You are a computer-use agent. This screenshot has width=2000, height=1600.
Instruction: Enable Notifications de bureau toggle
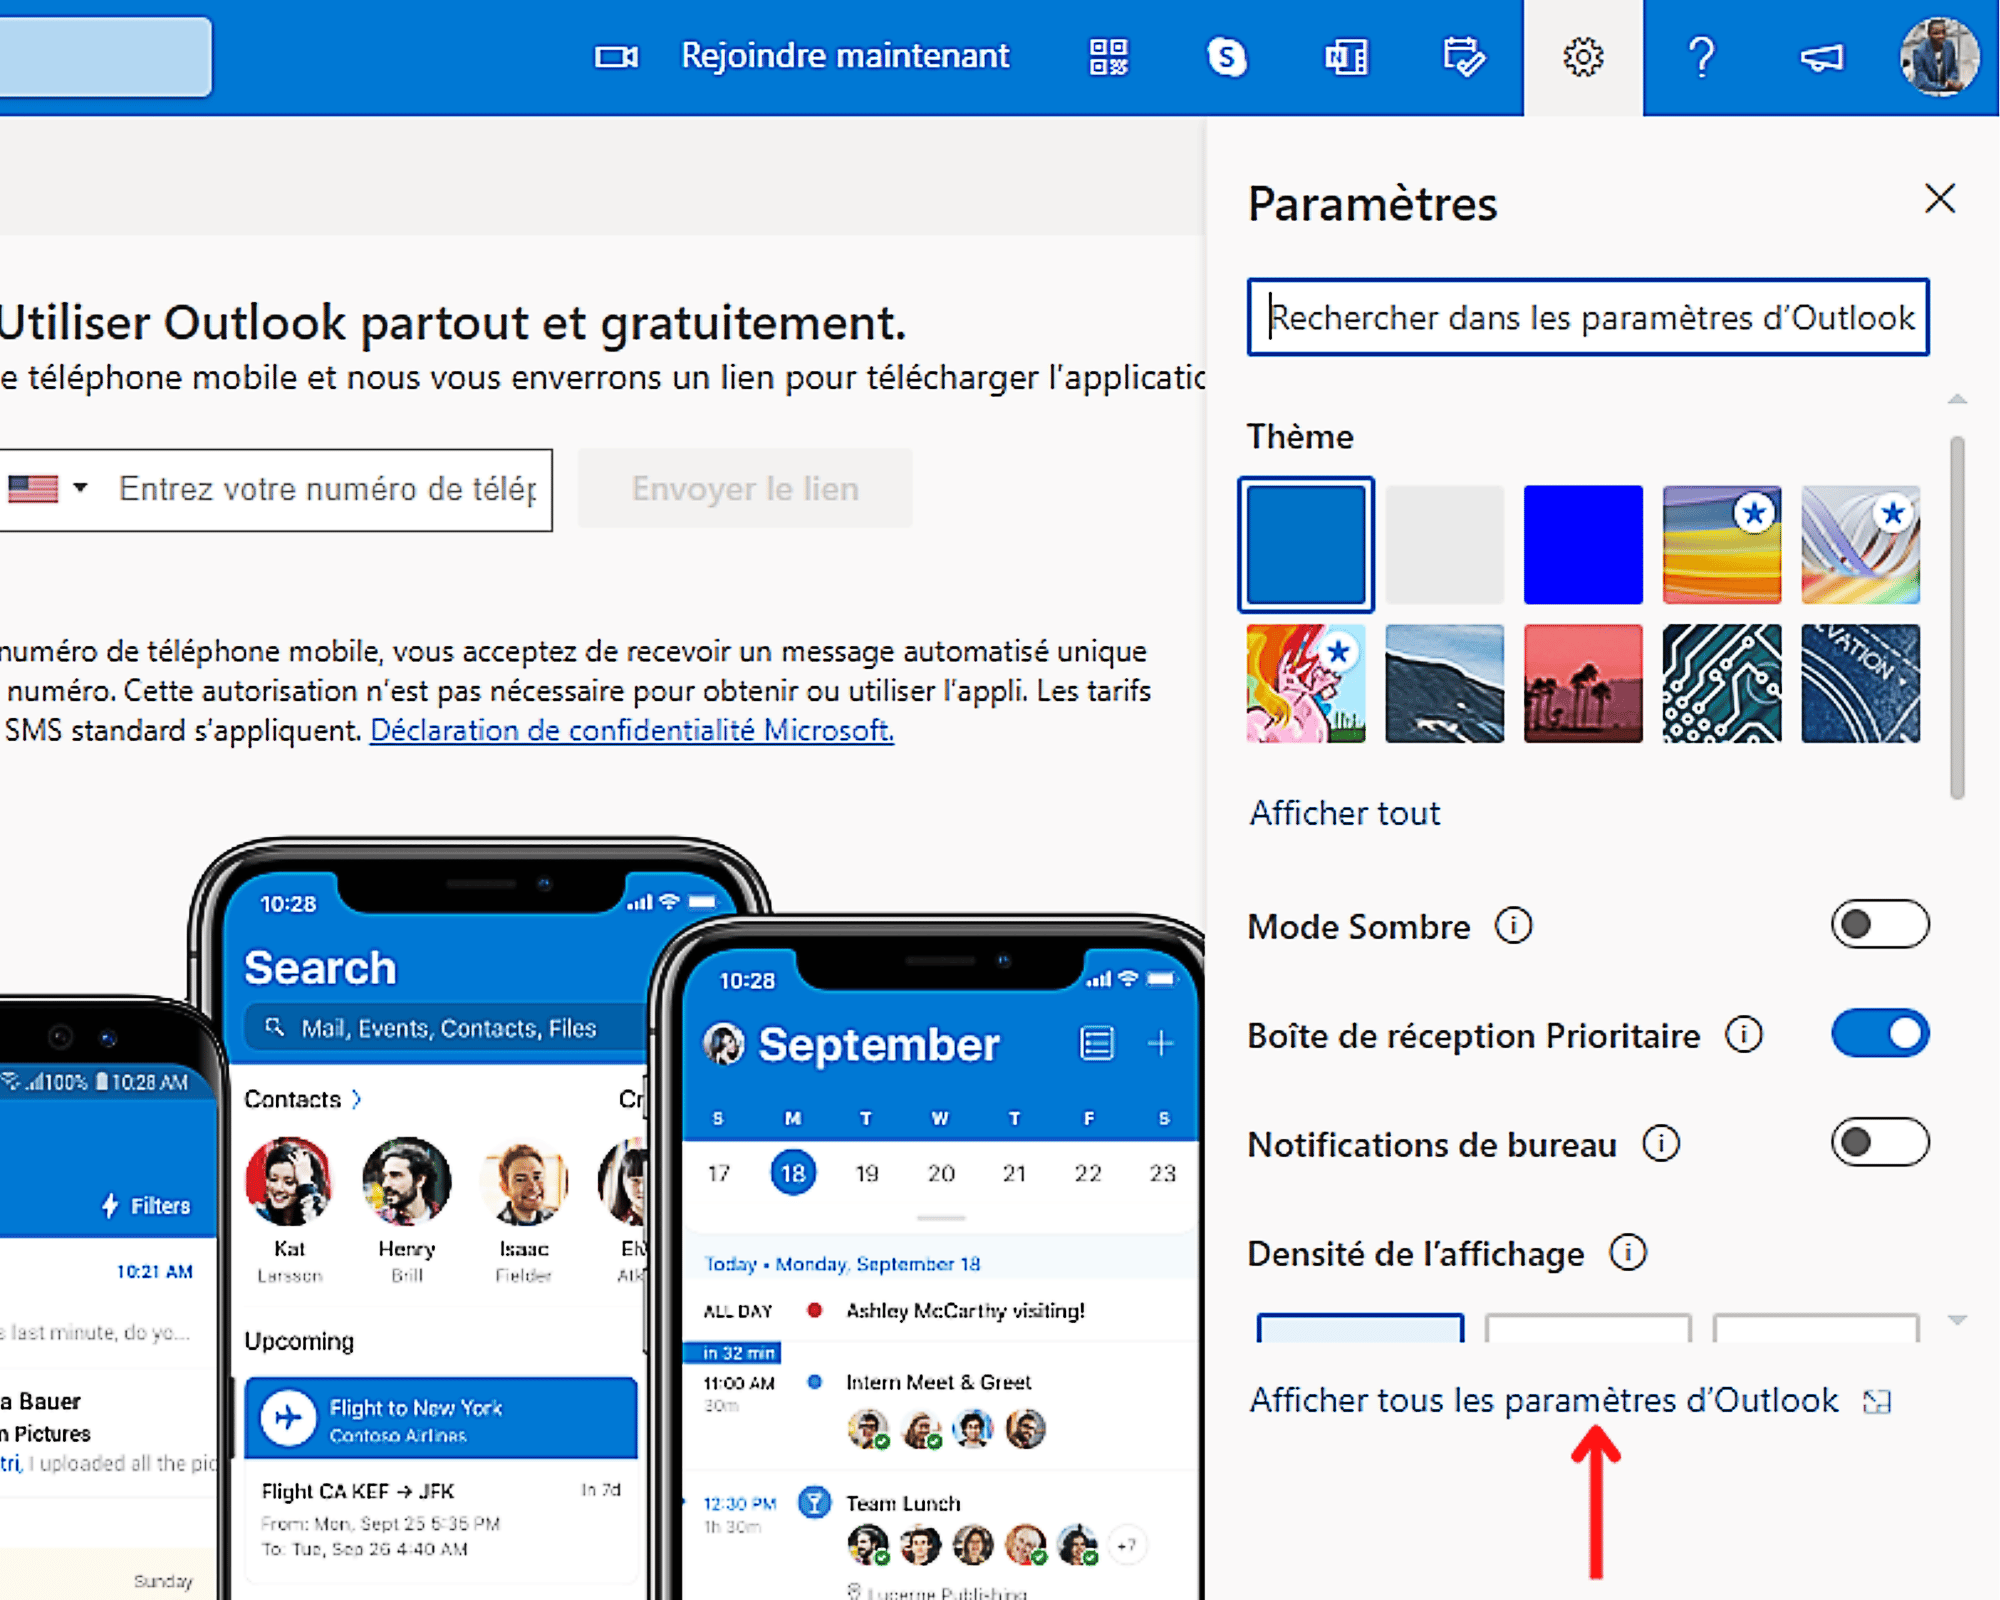[1880, 1142]
